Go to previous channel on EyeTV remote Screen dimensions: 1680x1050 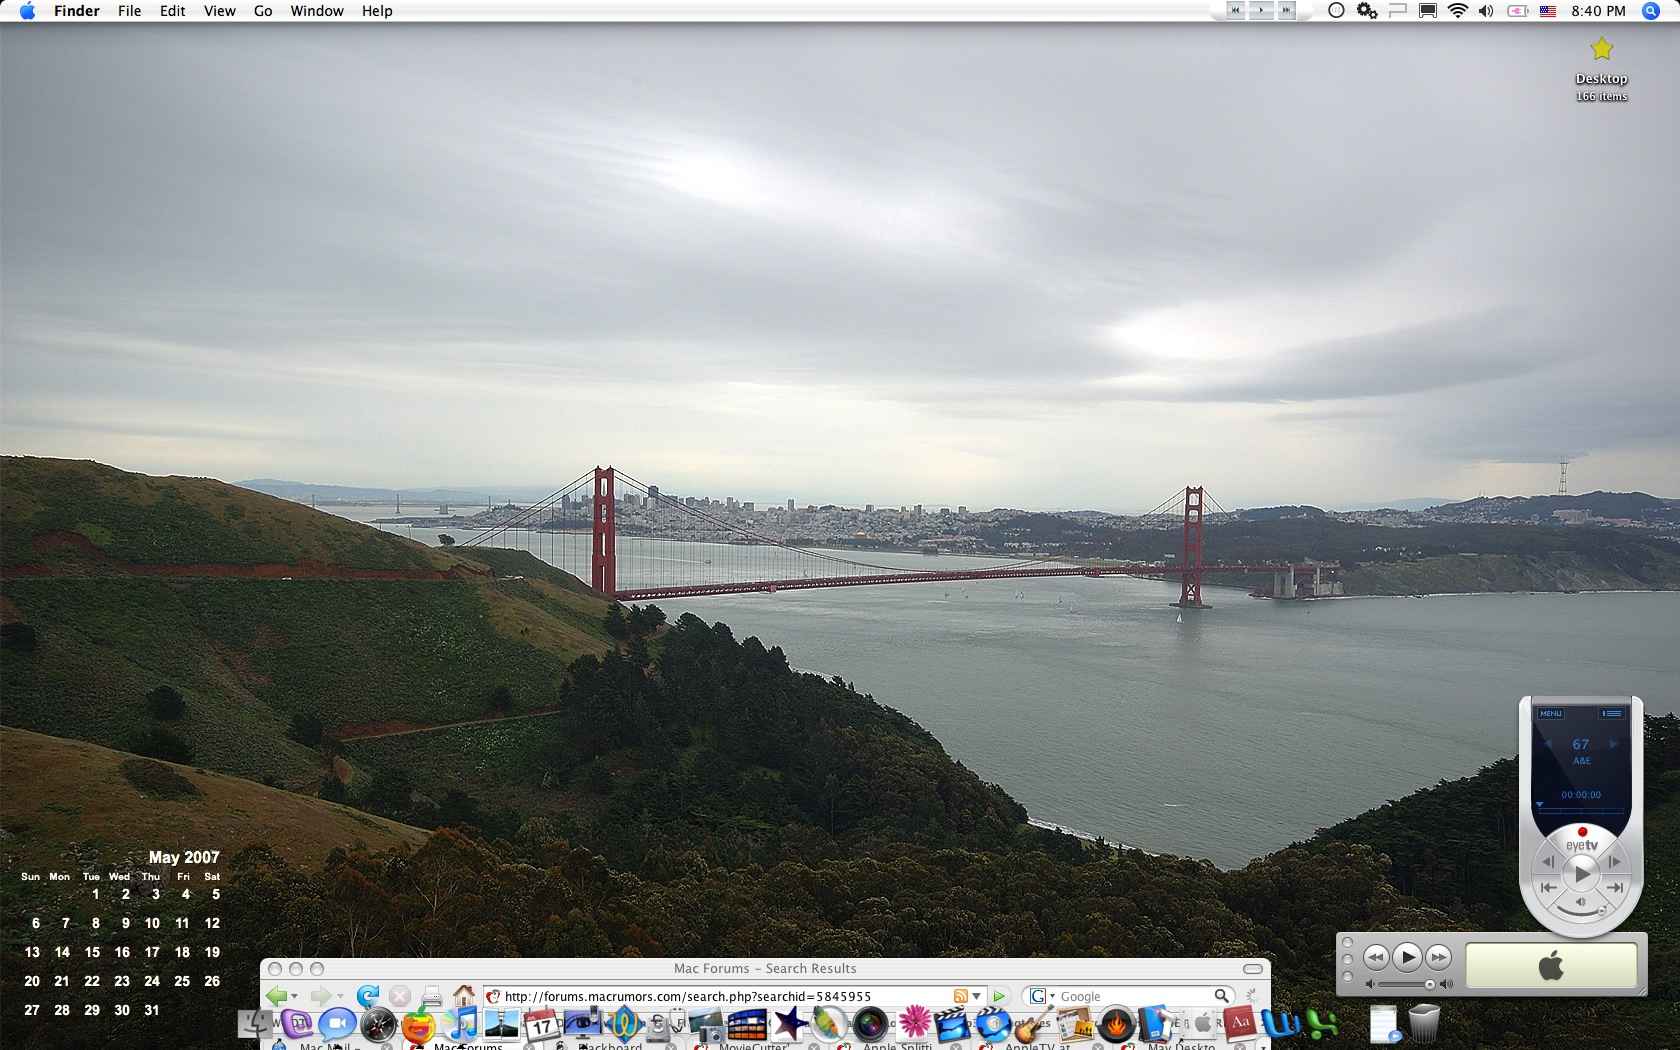(1549, 744)
